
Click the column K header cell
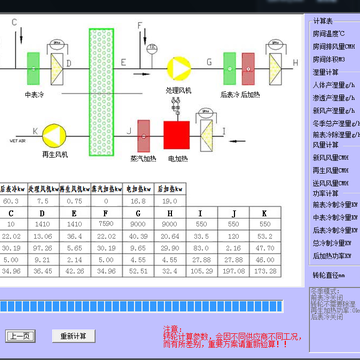(x=265, y=213)
